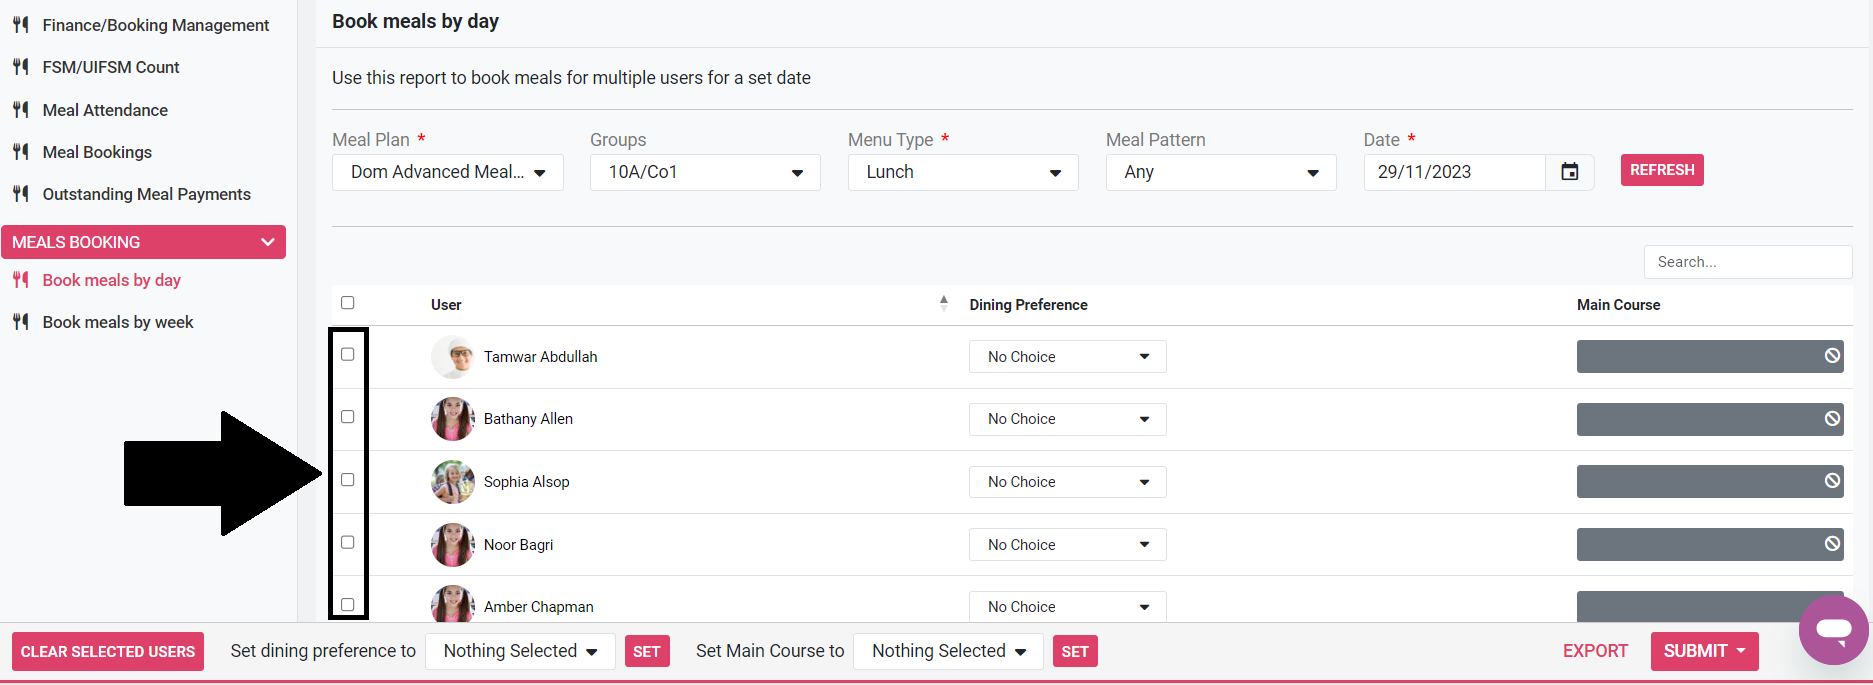
Task: Click into the Search field
Action: coord(1747,262)
